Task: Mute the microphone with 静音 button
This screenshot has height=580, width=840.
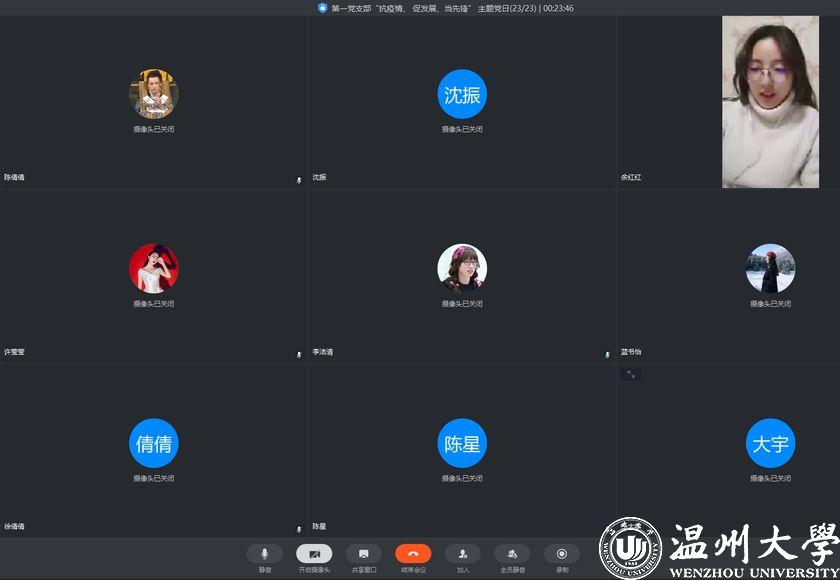Action: point(265,554)
